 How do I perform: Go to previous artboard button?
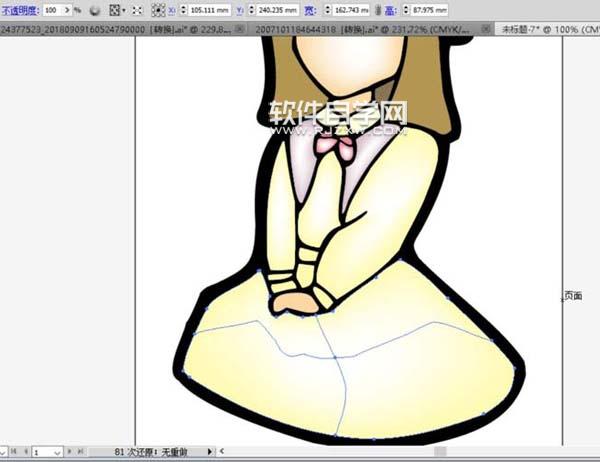[26, 452]
